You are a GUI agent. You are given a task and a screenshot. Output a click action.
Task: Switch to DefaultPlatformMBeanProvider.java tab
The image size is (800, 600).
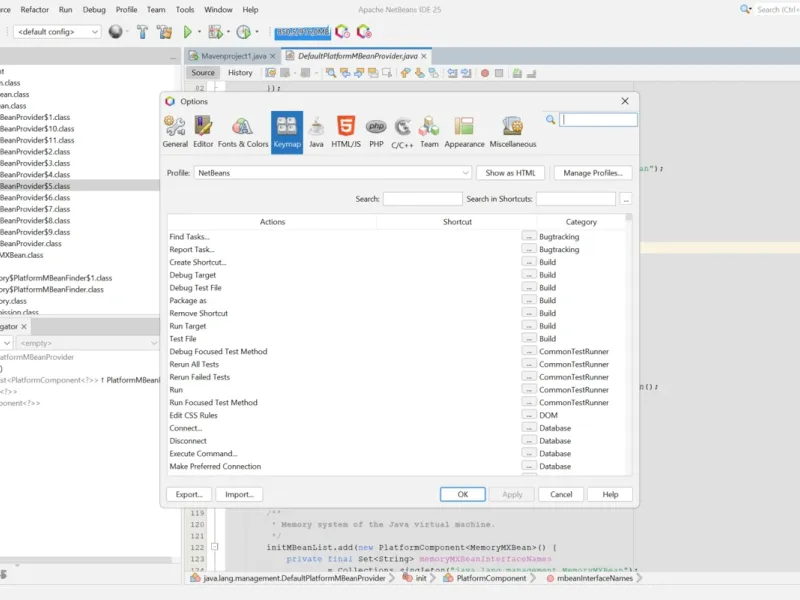357,56
